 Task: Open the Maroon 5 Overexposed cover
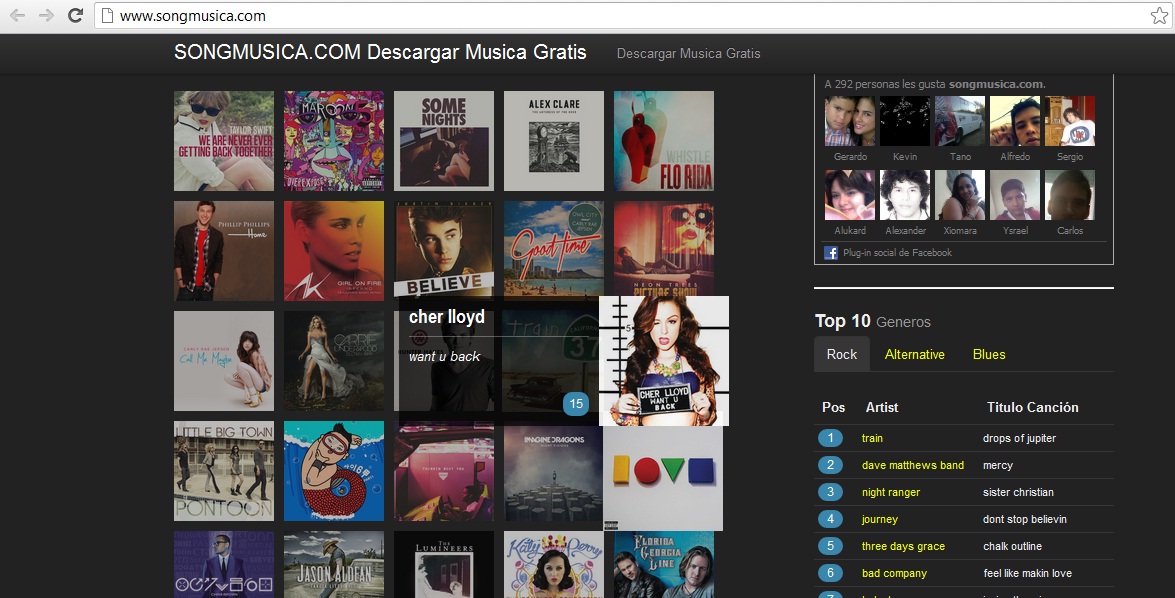click(333, 141)
